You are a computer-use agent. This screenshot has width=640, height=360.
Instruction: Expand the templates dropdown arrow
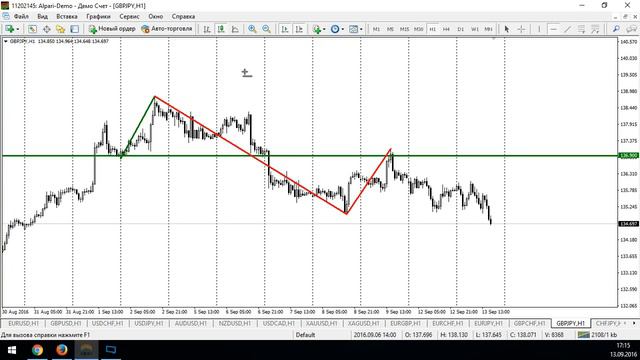[x=361, y=29]
